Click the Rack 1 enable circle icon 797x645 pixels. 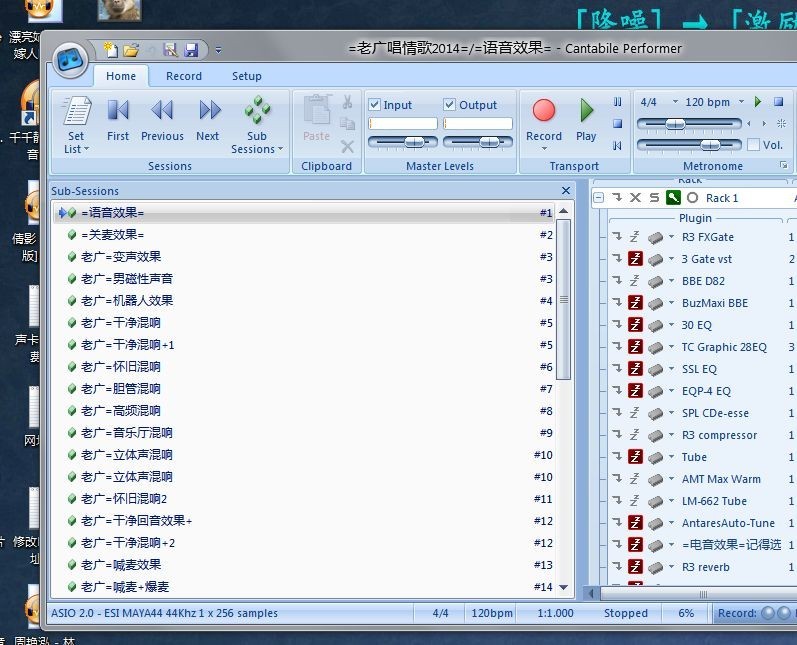point(692,198)
